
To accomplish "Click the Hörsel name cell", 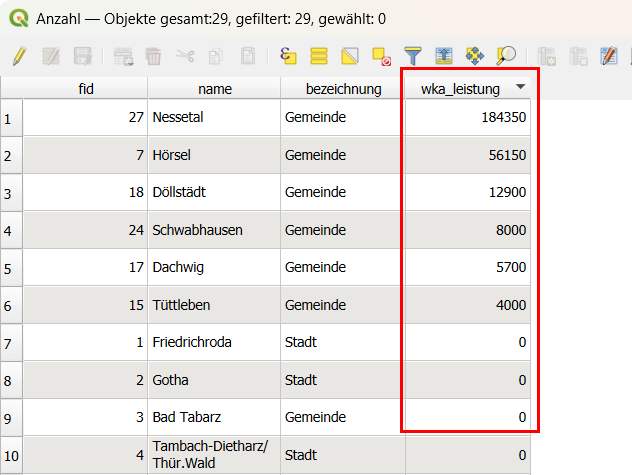I will pos(214,155).
